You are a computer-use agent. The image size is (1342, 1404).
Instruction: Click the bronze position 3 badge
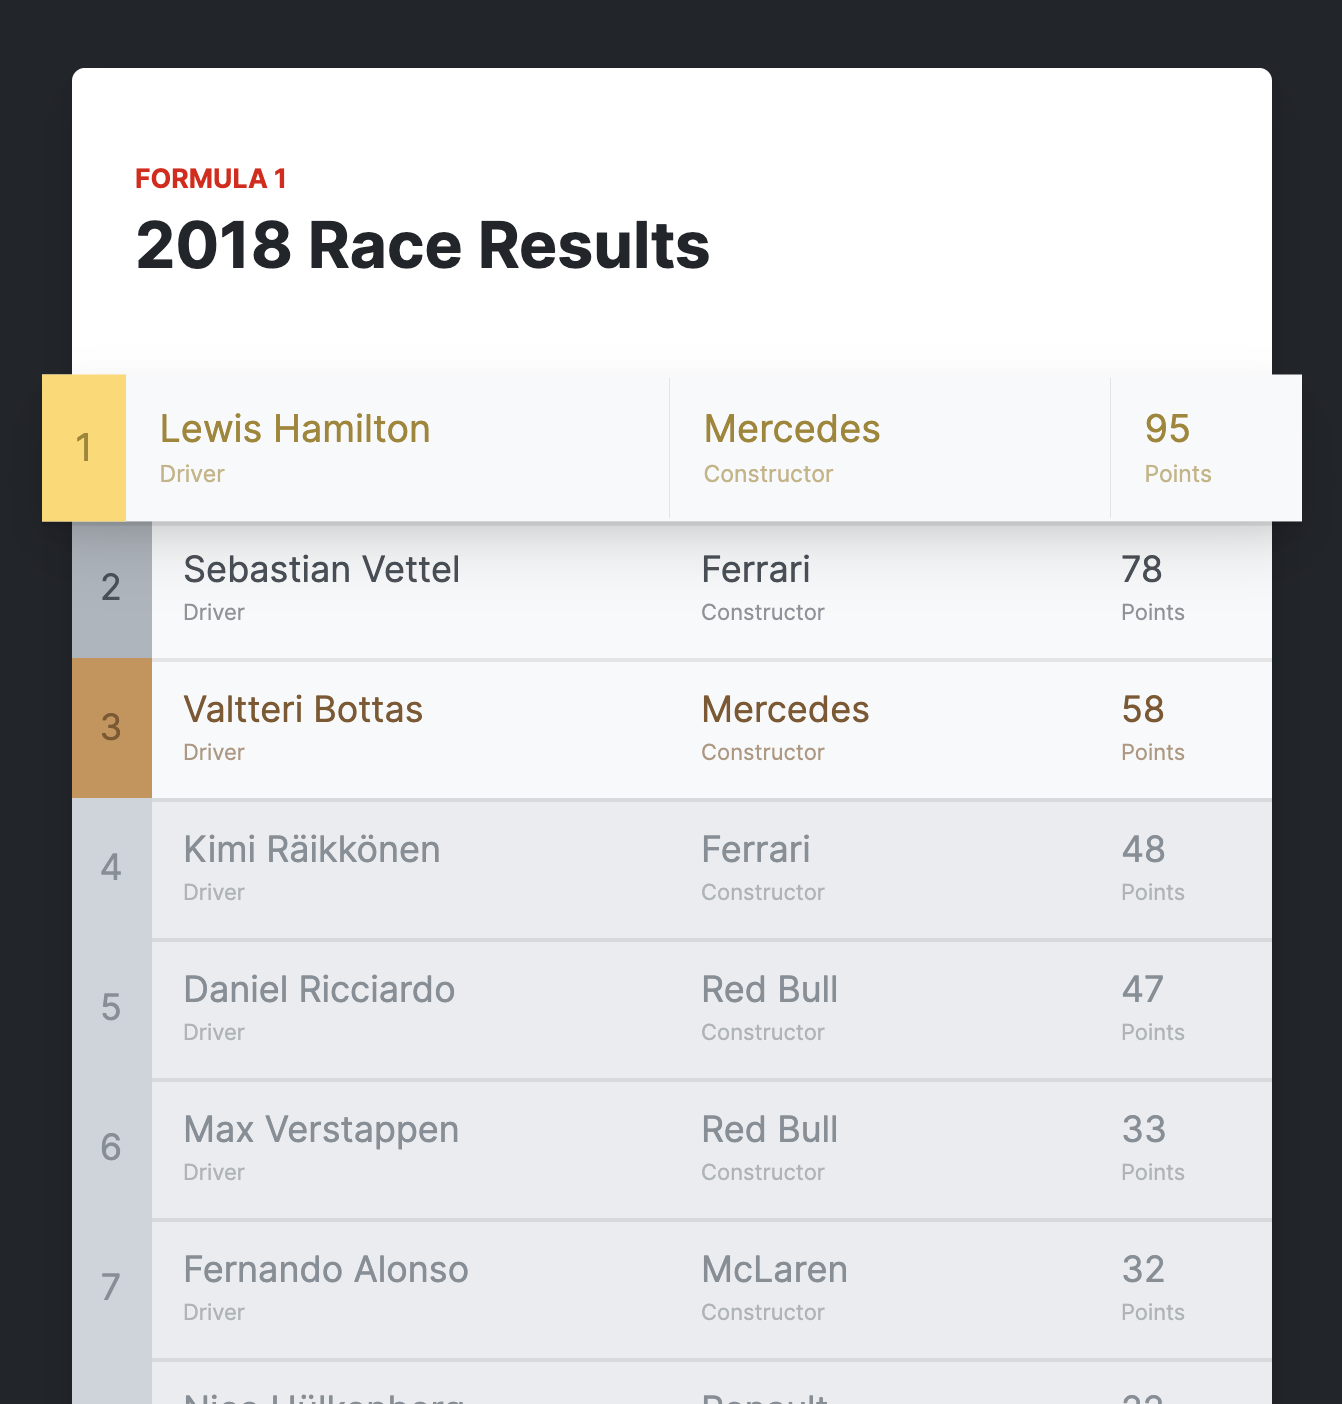(112, 728)
